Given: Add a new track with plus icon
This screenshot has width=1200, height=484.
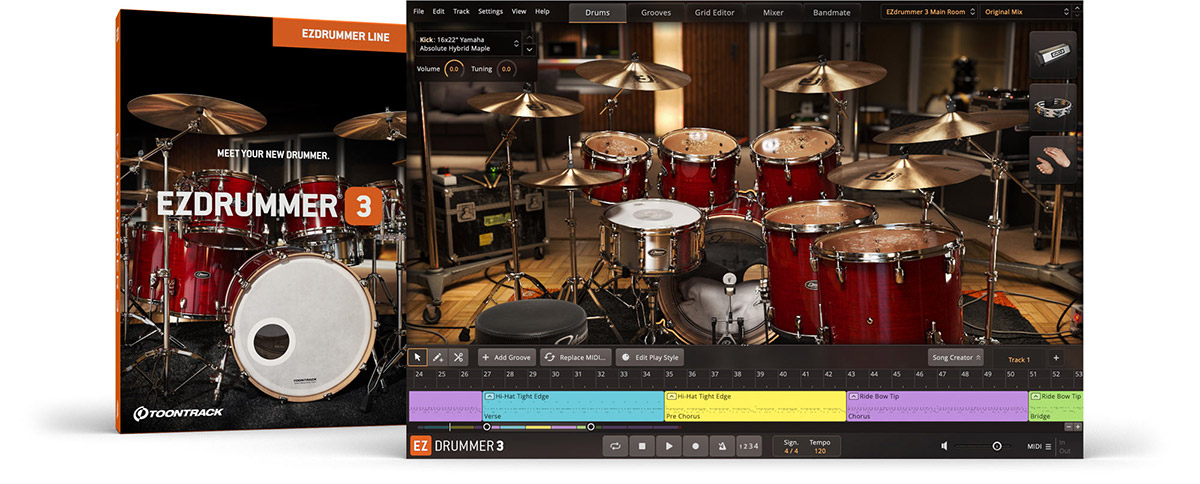Looking at the screenshot, I should (1055, 358).
